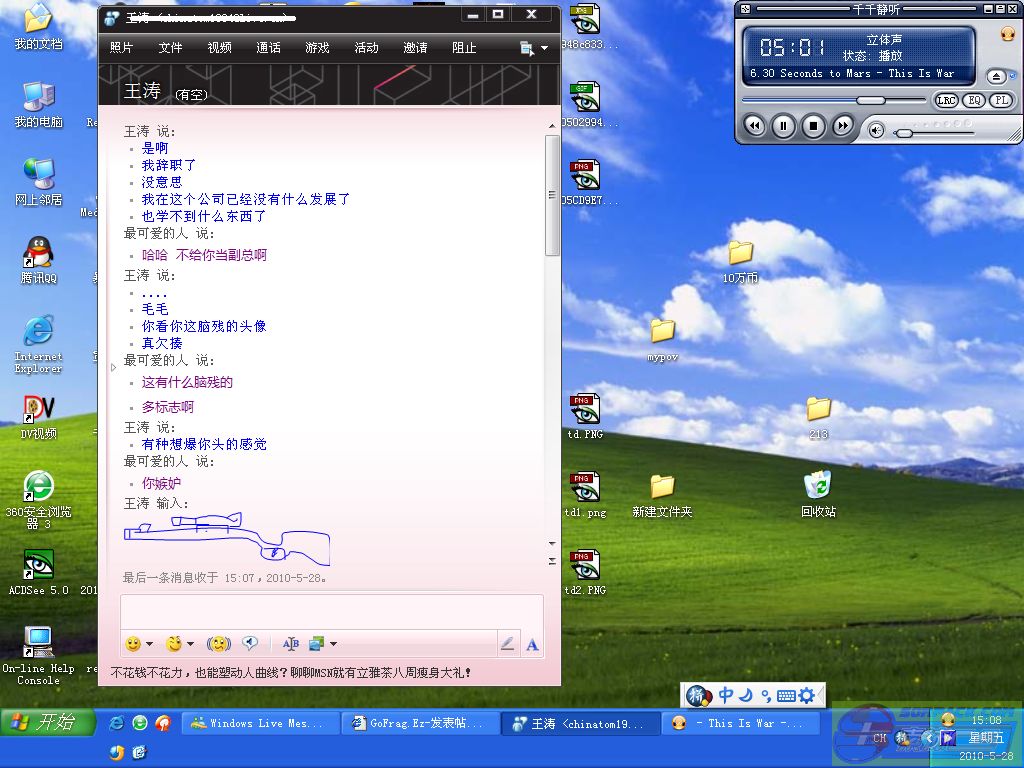The image size is (1024, 768).
Task: Toggle the EQ equalizer panel
Action: [973, 101]
